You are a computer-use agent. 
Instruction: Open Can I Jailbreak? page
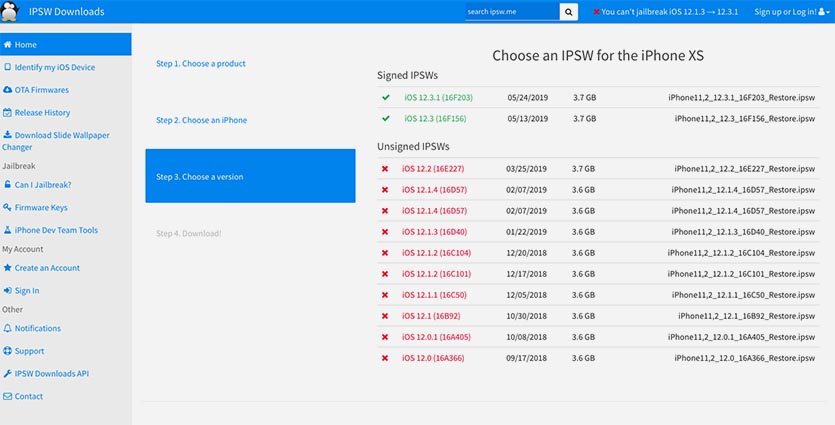pos(43,185)
